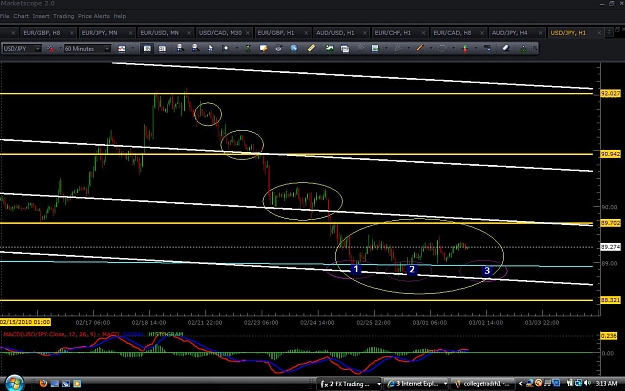The height and width of the screenshot is (391, 625).
Task: Click the current price 89.274 label
Action: click(610, 247)
